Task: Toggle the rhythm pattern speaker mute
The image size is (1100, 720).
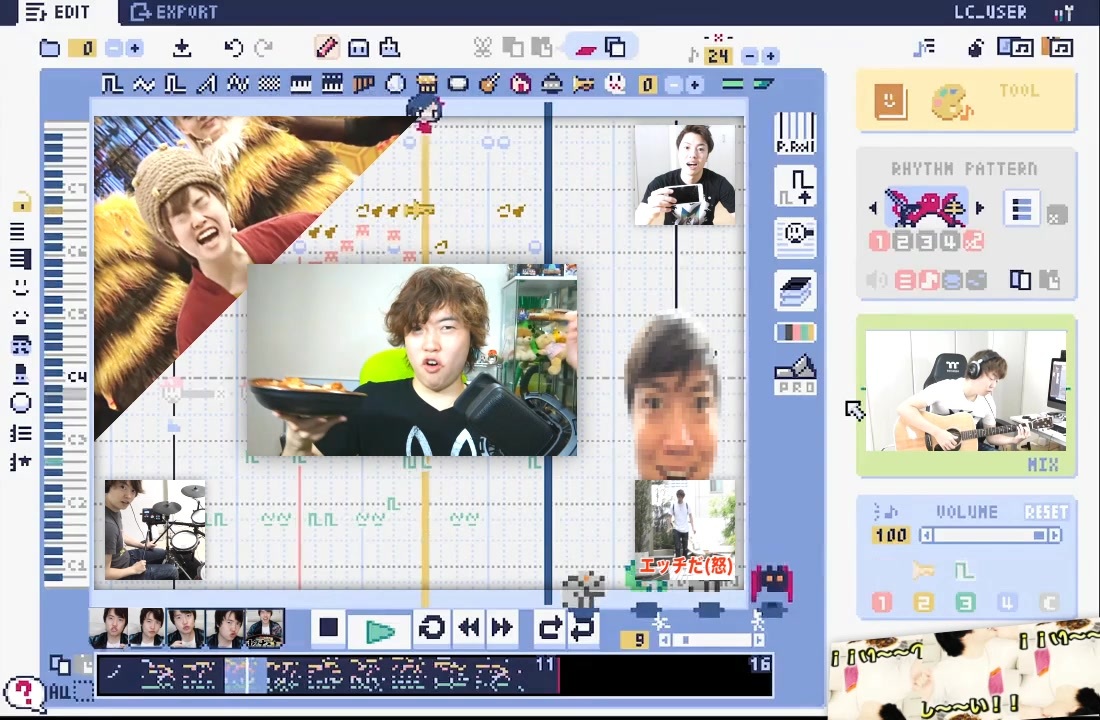Action: [877, 280]
